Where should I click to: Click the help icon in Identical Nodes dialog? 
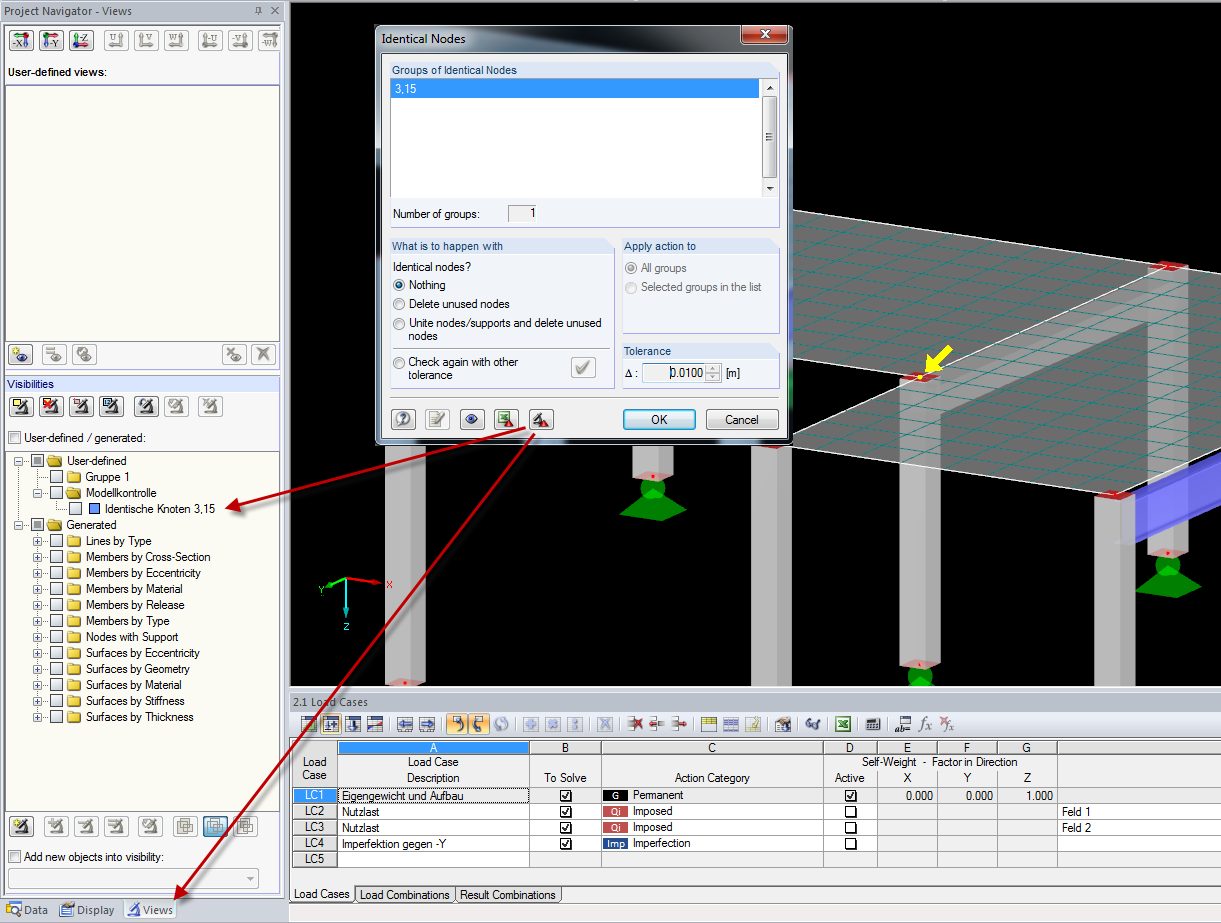click(403, 419)
